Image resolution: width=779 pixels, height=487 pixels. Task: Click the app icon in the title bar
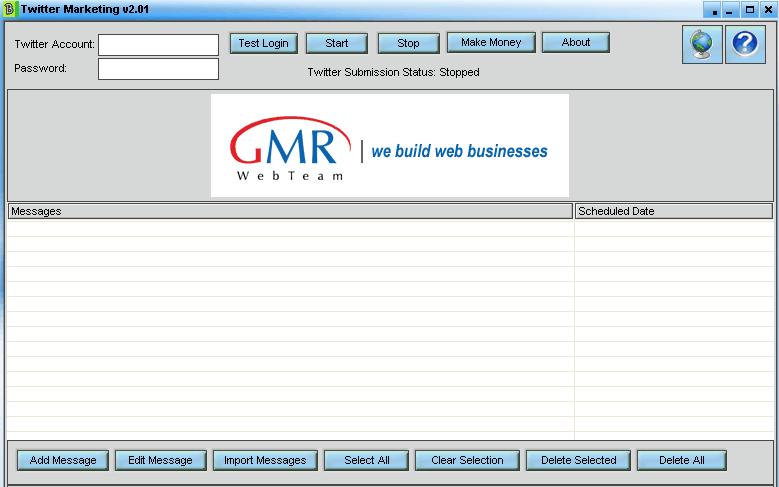9,9
